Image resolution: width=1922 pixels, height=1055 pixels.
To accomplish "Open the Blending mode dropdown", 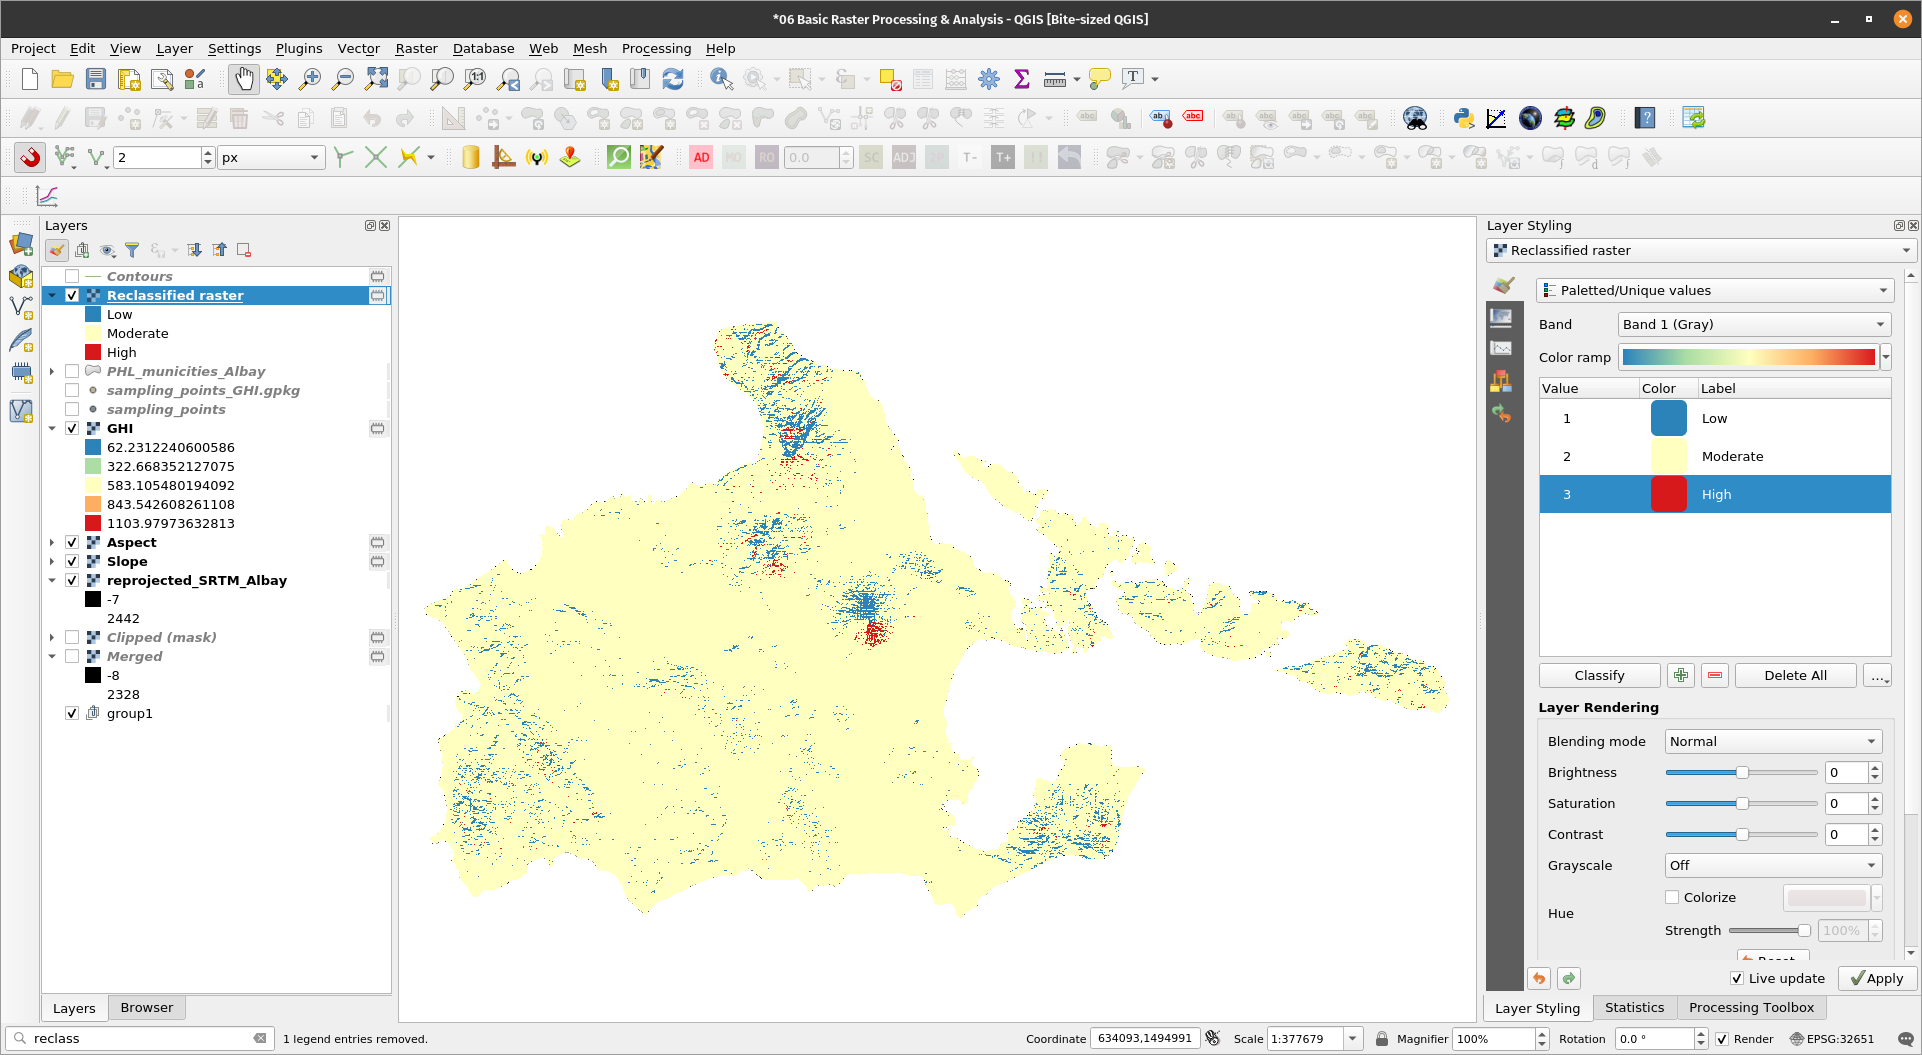I will (1773, 742).
